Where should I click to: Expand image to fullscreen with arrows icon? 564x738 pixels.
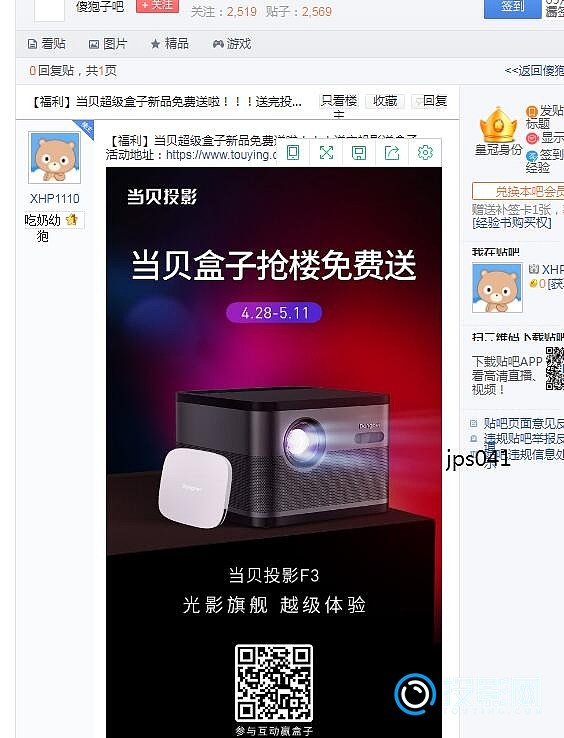[x=326, y=152]
